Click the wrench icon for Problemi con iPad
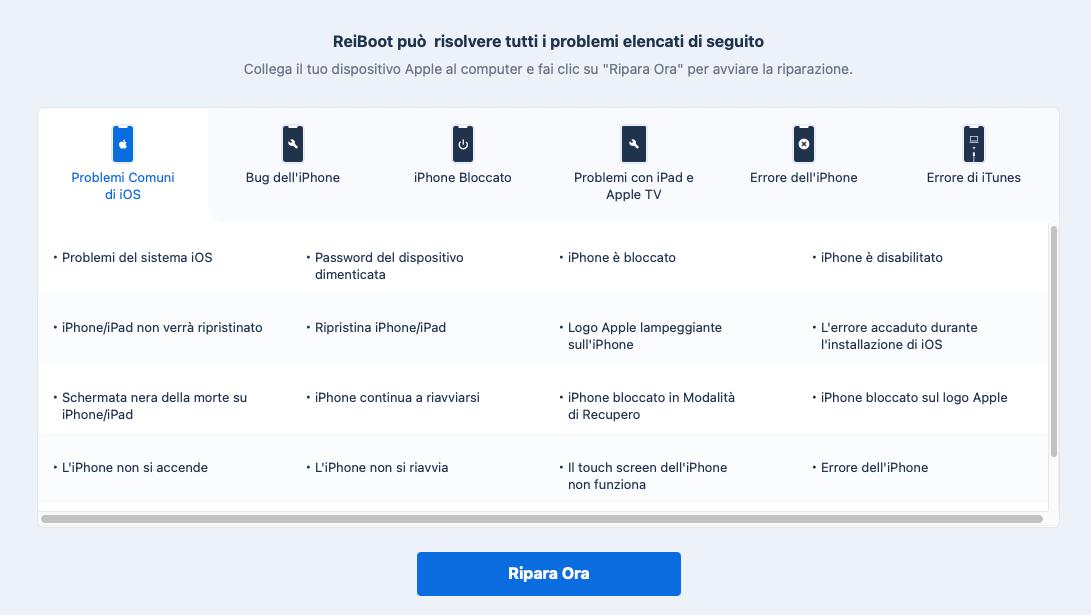This screenshot has height=615, width=1091. [x=632, y=143]
